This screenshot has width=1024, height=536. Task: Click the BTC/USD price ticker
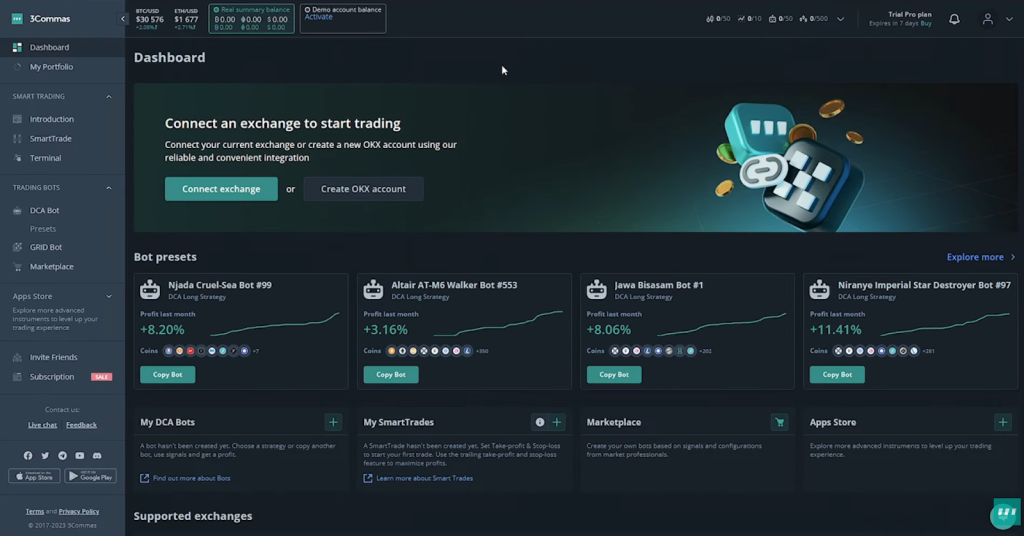149,19
